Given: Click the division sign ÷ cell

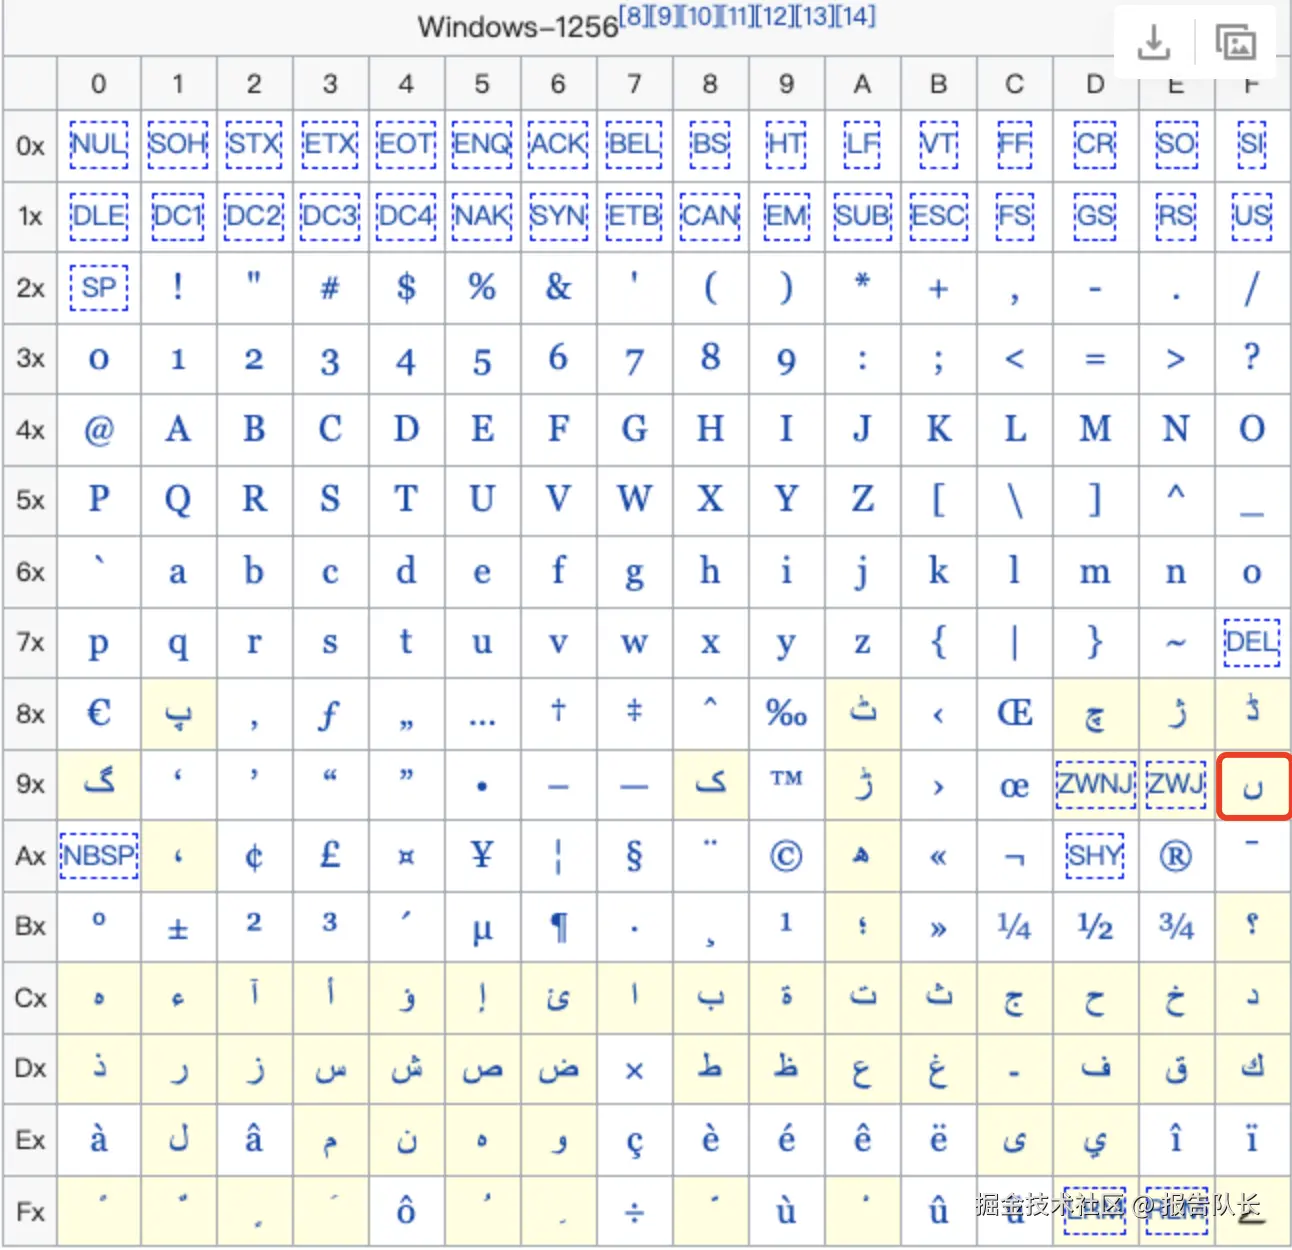Looking at the screenshot, I should (634, 1212).
